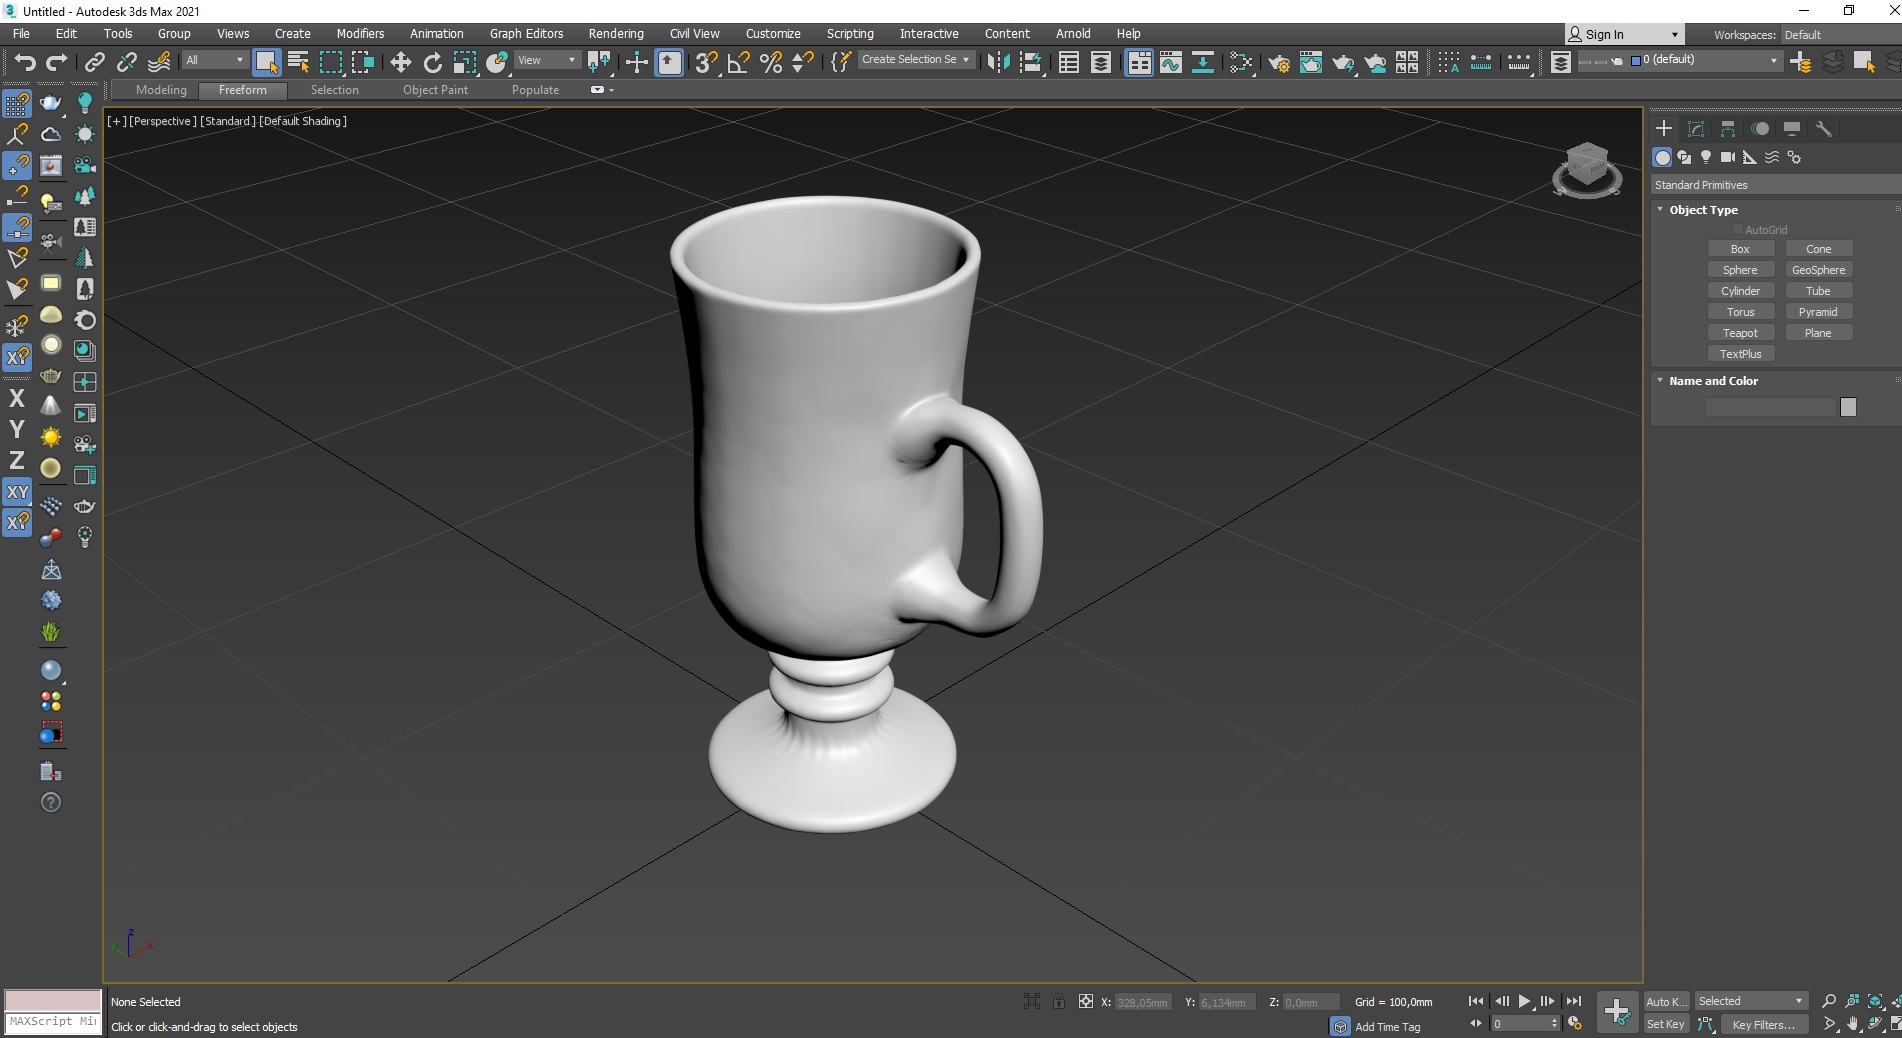Image resolution: width=1902 pixels, height=1038 pixels.
Task: Click the Redo arrow icon
Action: coord(57,62)
